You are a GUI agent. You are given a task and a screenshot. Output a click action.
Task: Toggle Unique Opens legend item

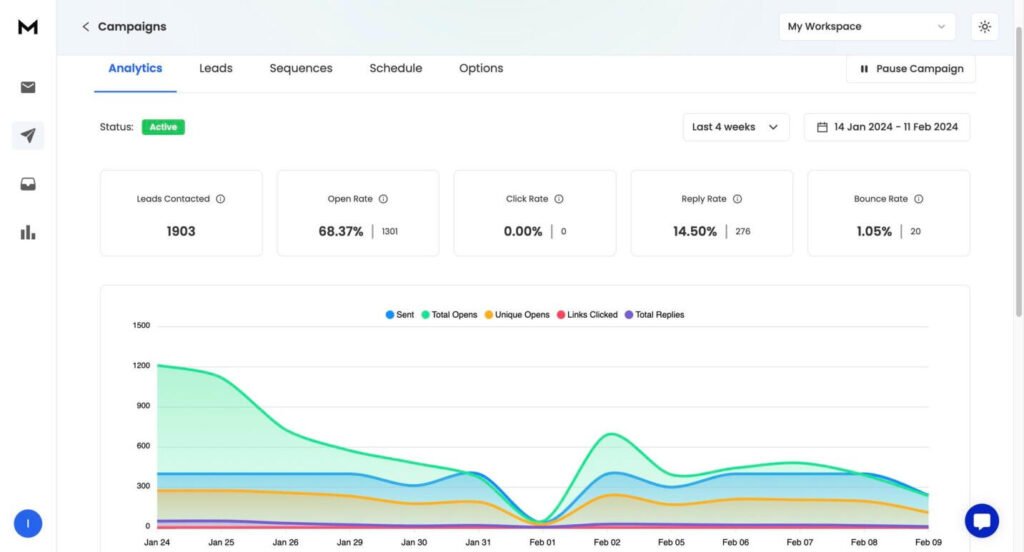point(517,315)
